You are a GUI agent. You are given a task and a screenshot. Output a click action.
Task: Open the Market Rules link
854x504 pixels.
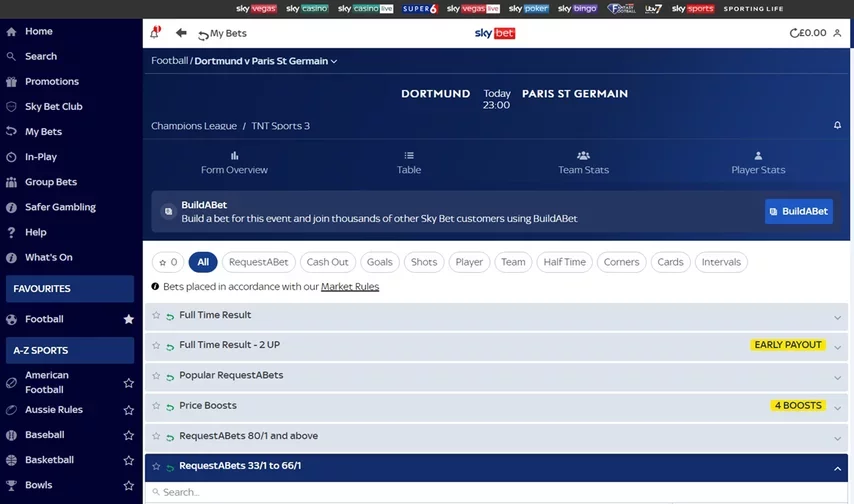pos(350,287)
